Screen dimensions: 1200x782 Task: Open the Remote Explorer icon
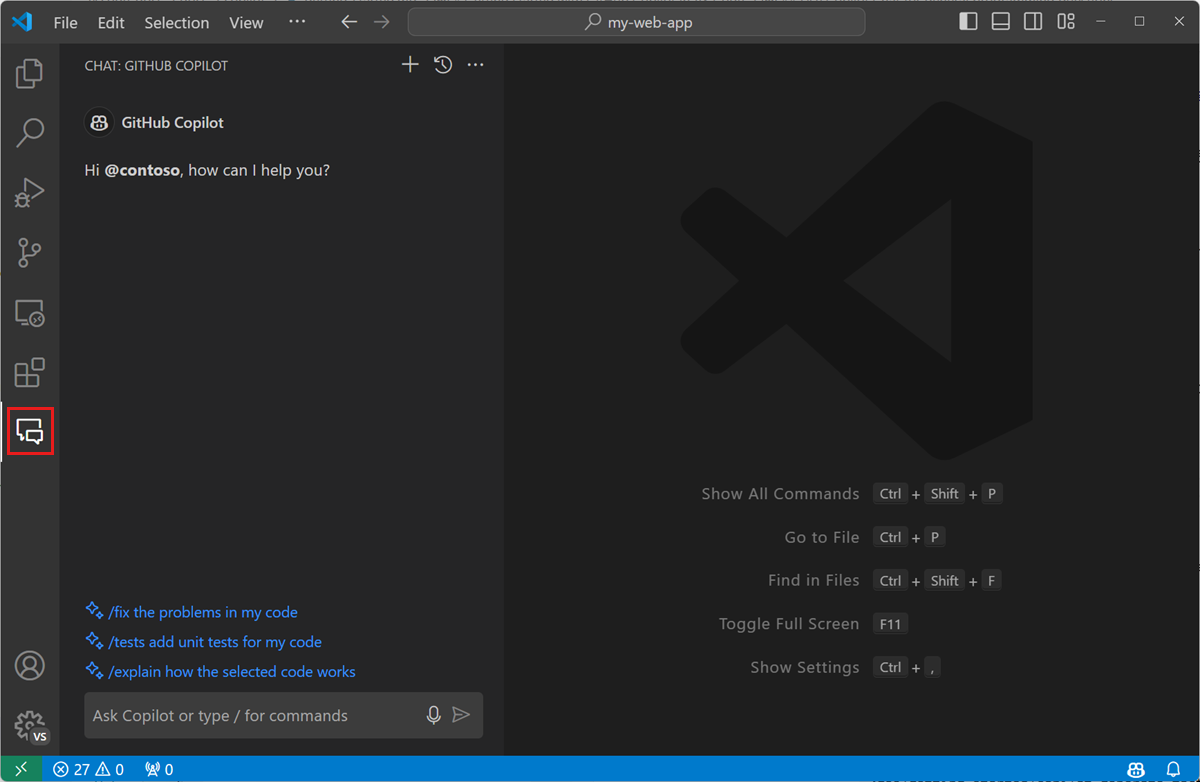tap(29, 313)
